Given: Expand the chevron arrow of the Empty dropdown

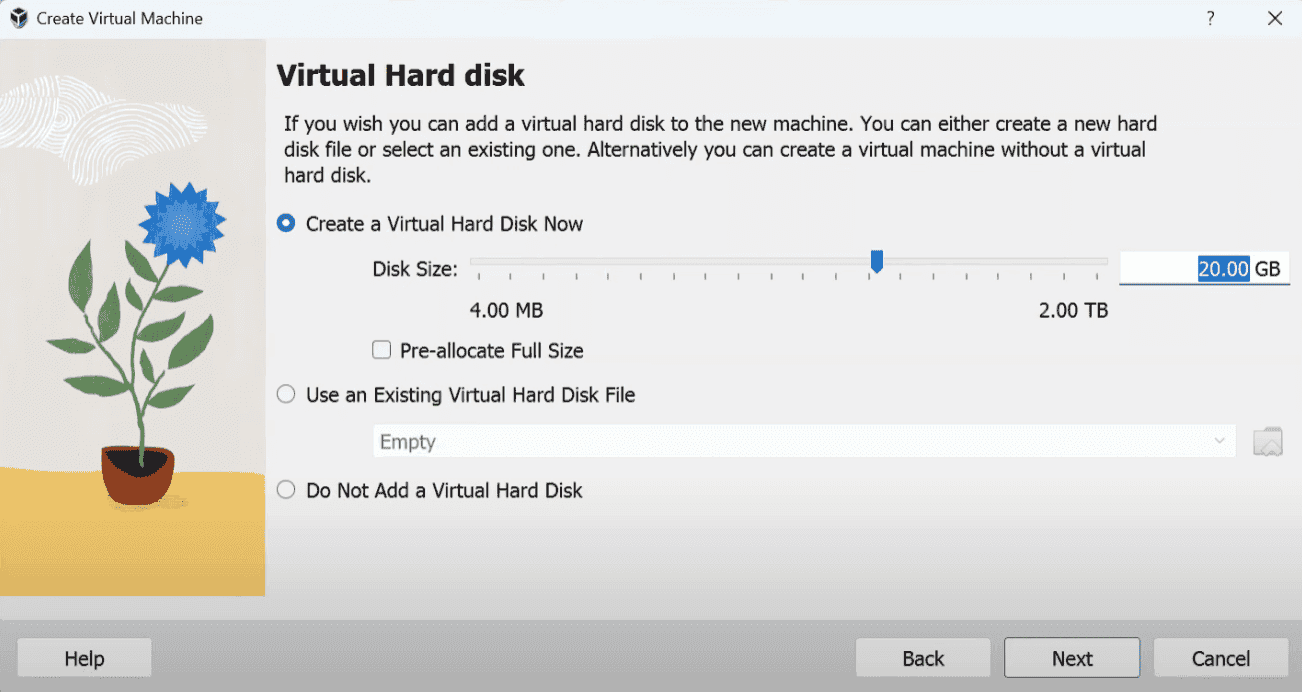Looking at the screenshot, I should click(1219, 441).
